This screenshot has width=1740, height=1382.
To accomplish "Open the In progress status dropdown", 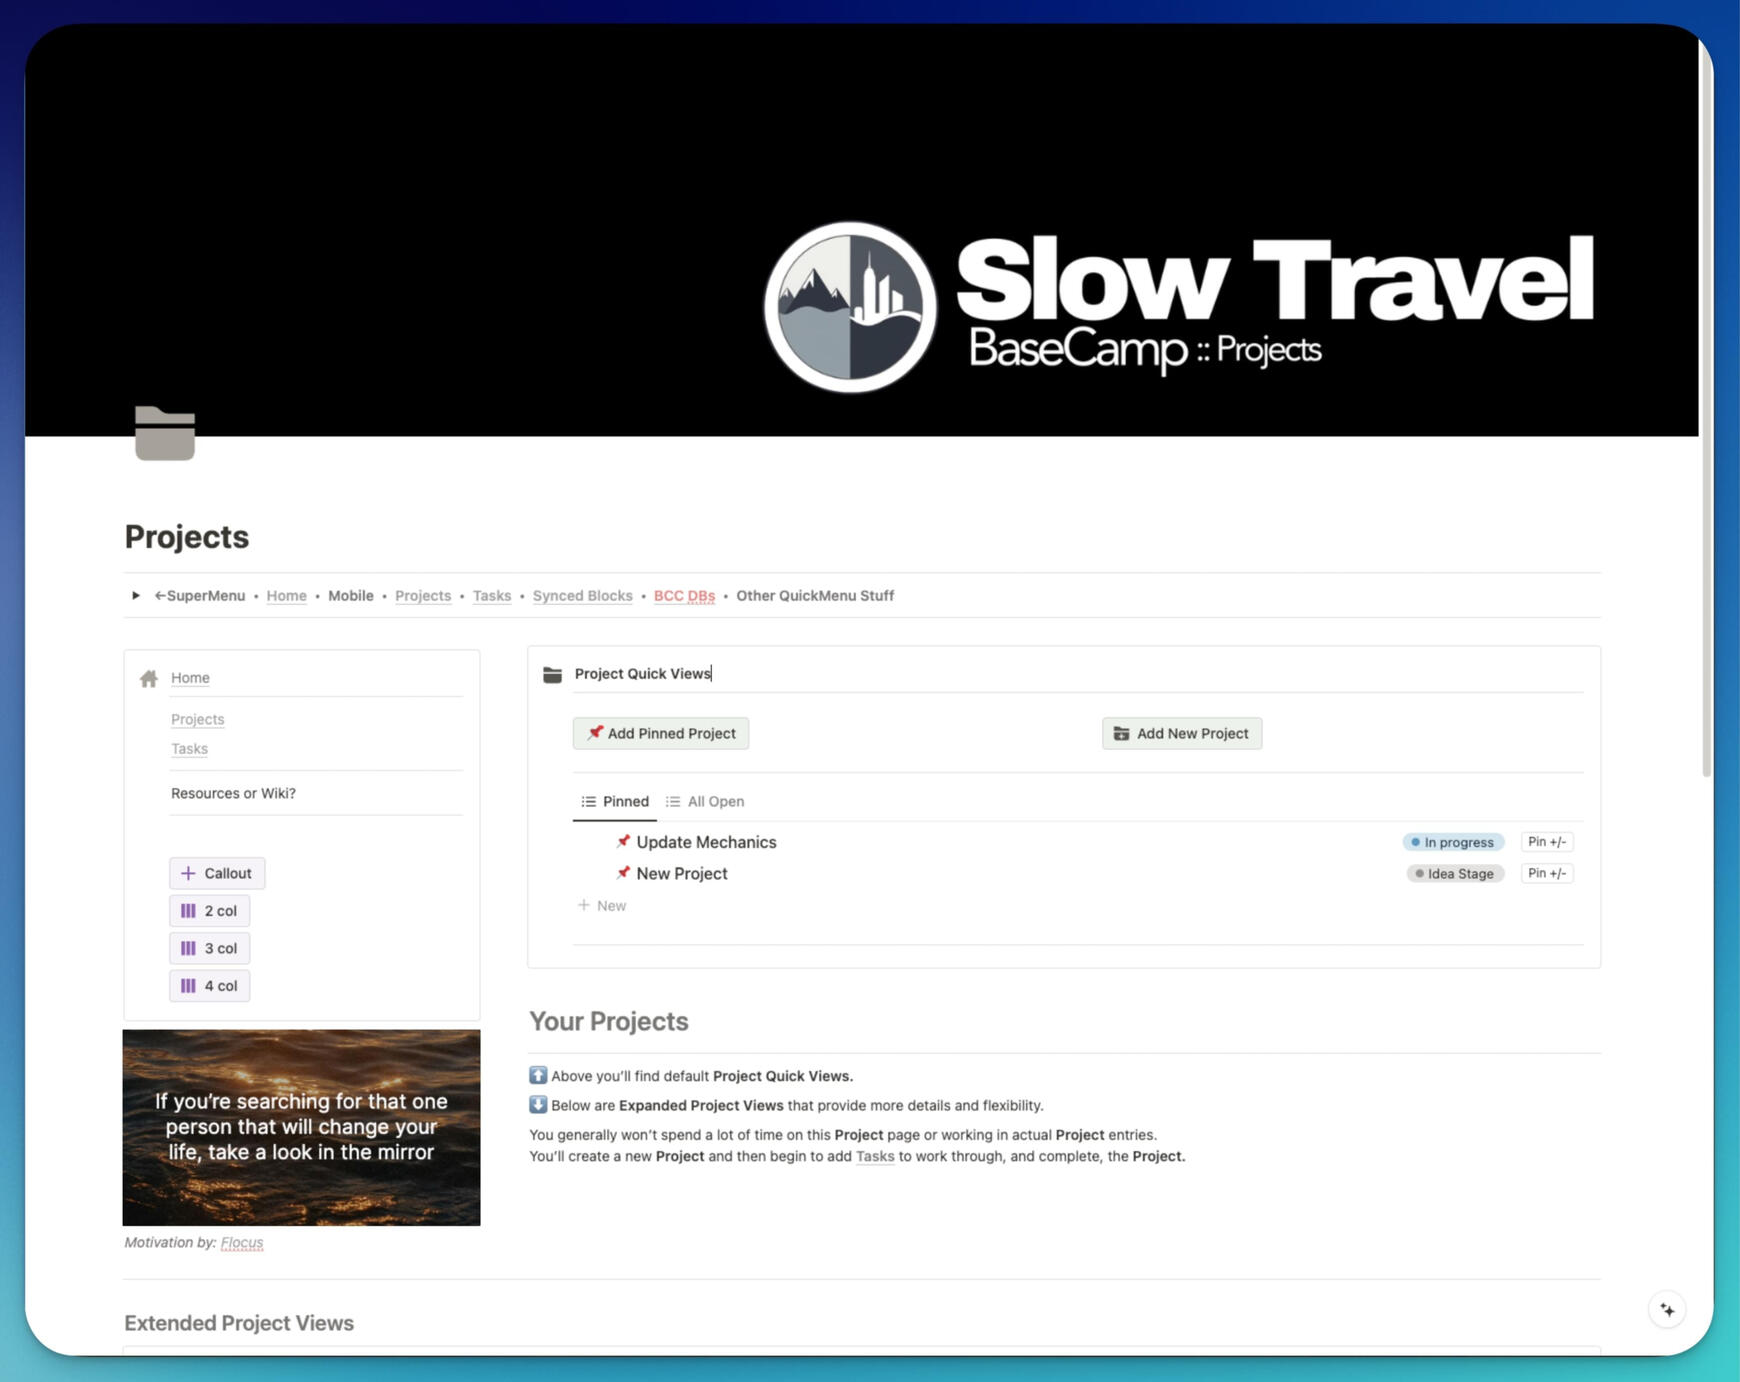I will coord(1453,842).
